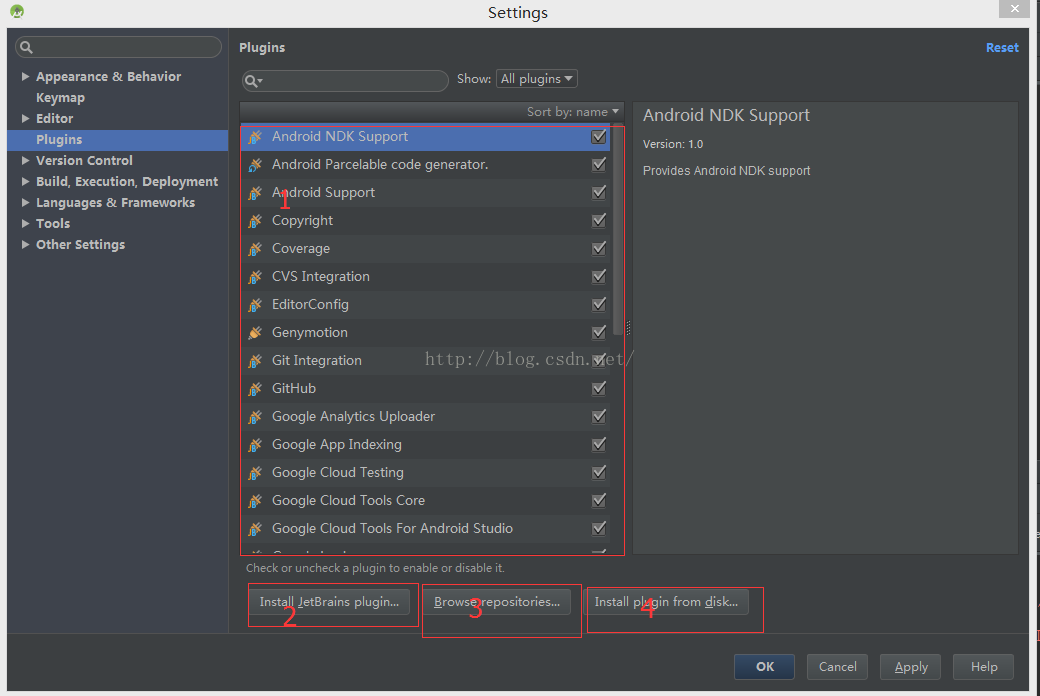
Task: Expand Languages & Frameworks section
Action: point(25,202)
